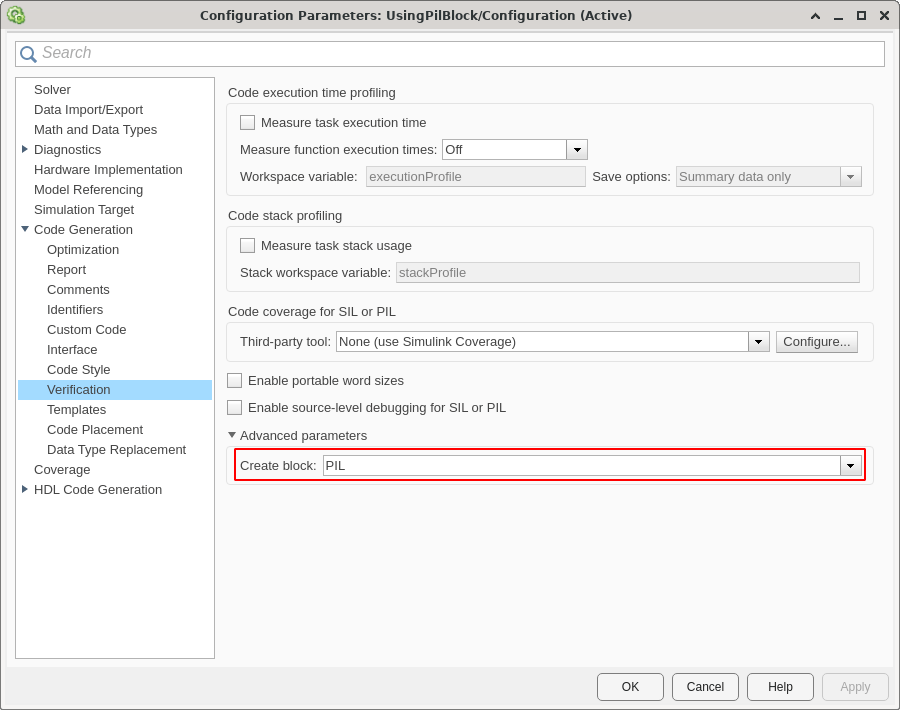Collapse the Code Generation tree node
Screen dimensions: 900x710
pos(24,229)
